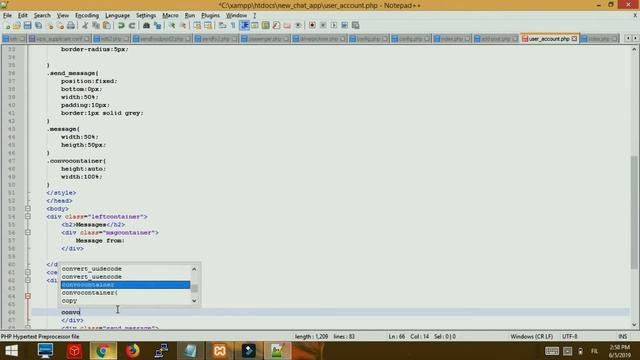
Task: Toggle Word Wrap in the toolbar
Action: (222, 26)
